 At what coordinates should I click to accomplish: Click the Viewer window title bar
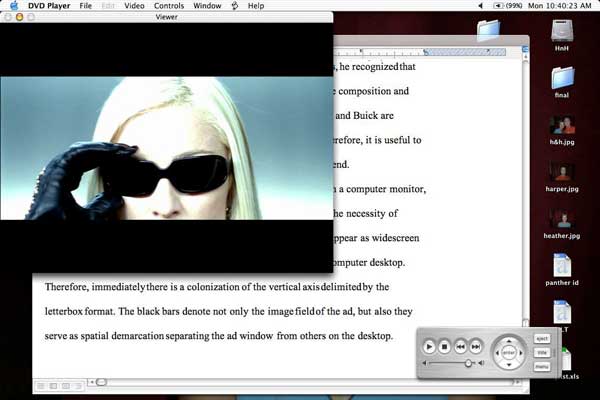166,17
